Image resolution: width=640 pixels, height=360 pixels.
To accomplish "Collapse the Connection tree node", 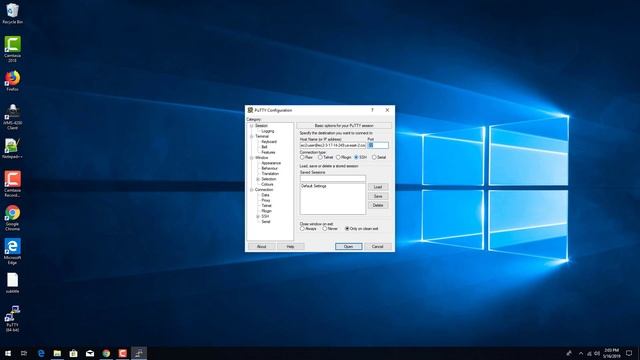I will tap(251, 190).
